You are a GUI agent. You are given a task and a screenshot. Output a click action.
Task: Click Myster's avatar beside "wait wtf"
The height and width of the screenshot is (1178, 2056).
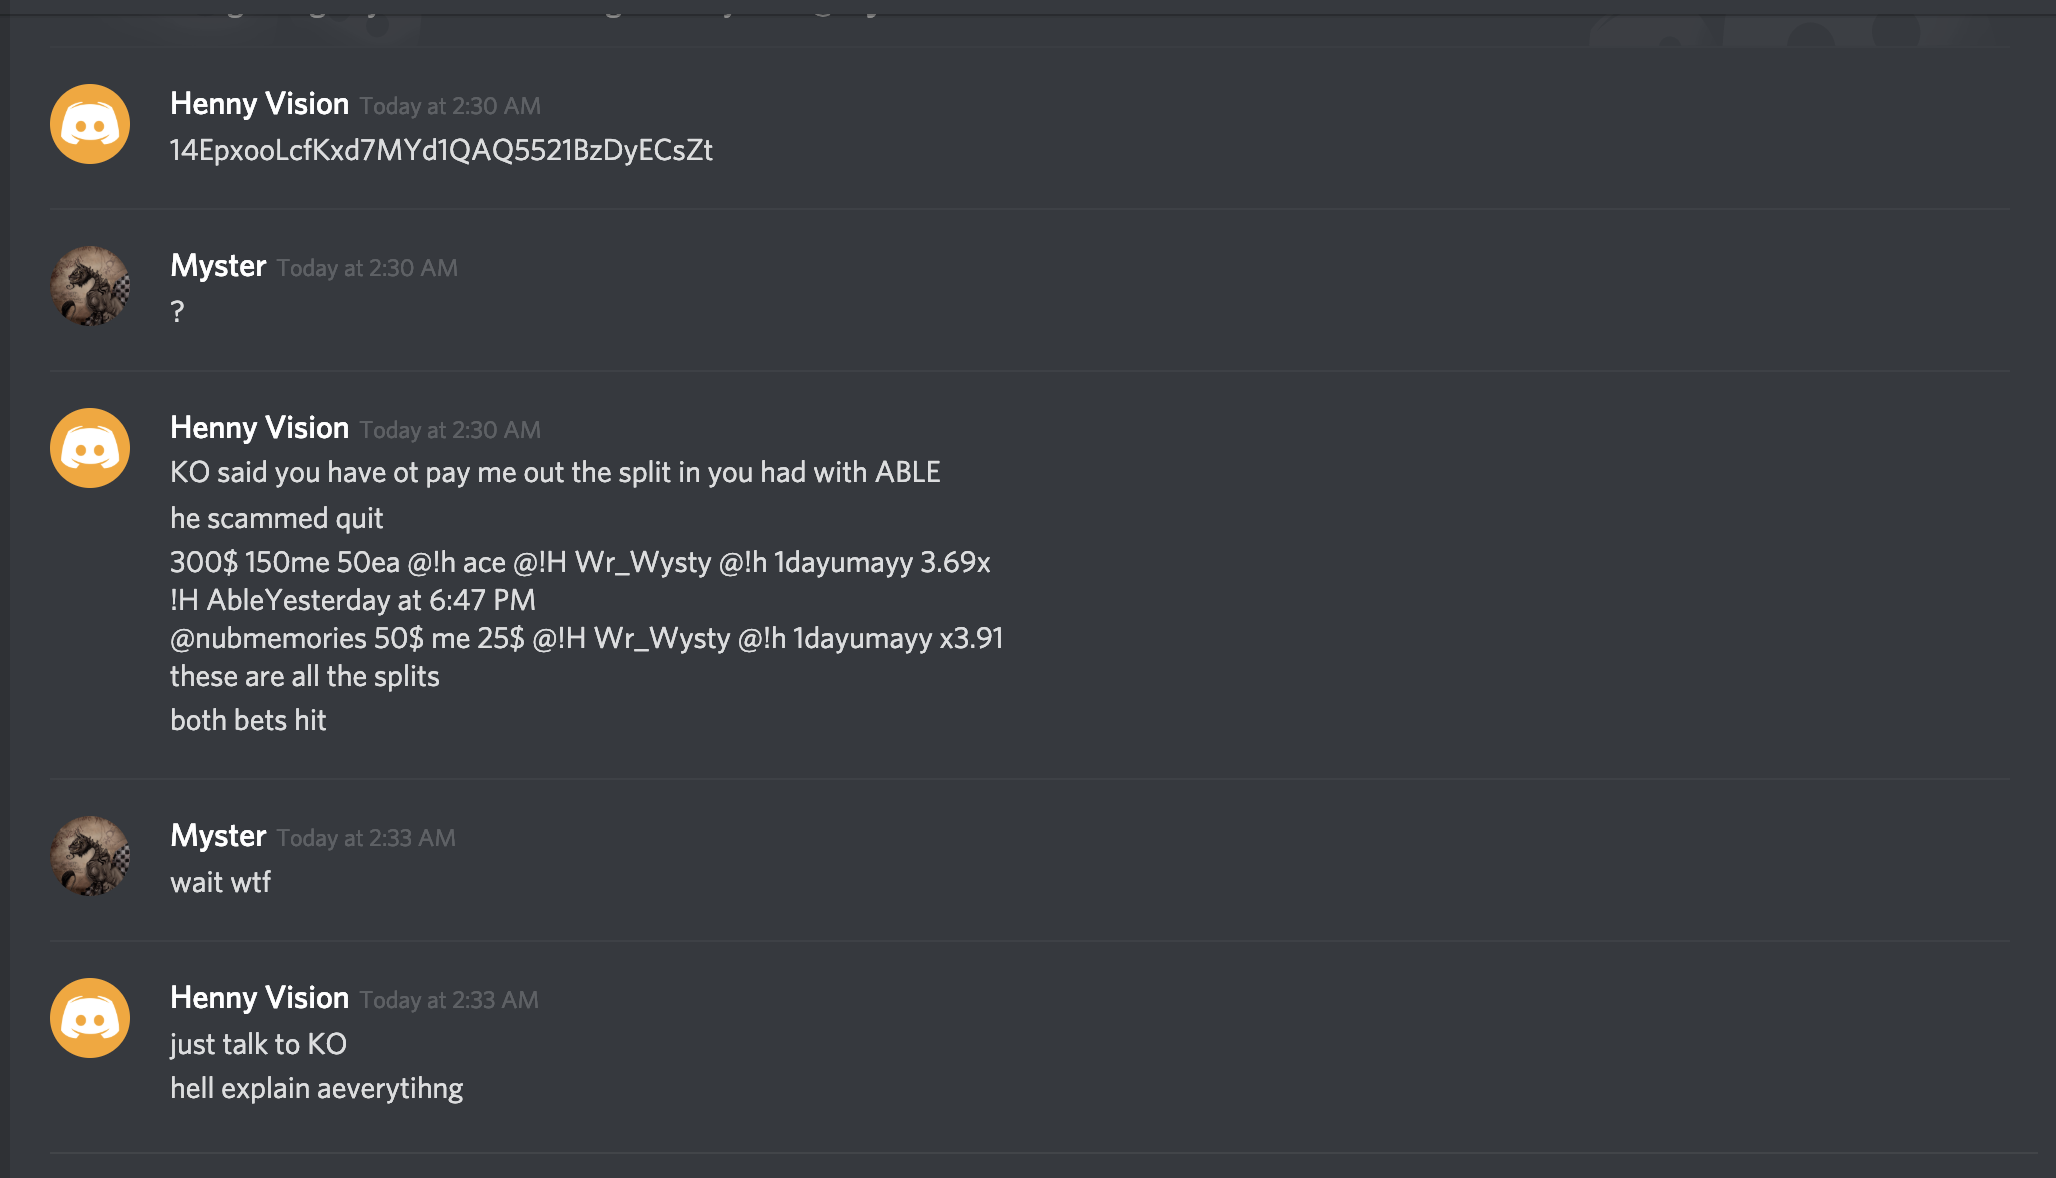90,856
